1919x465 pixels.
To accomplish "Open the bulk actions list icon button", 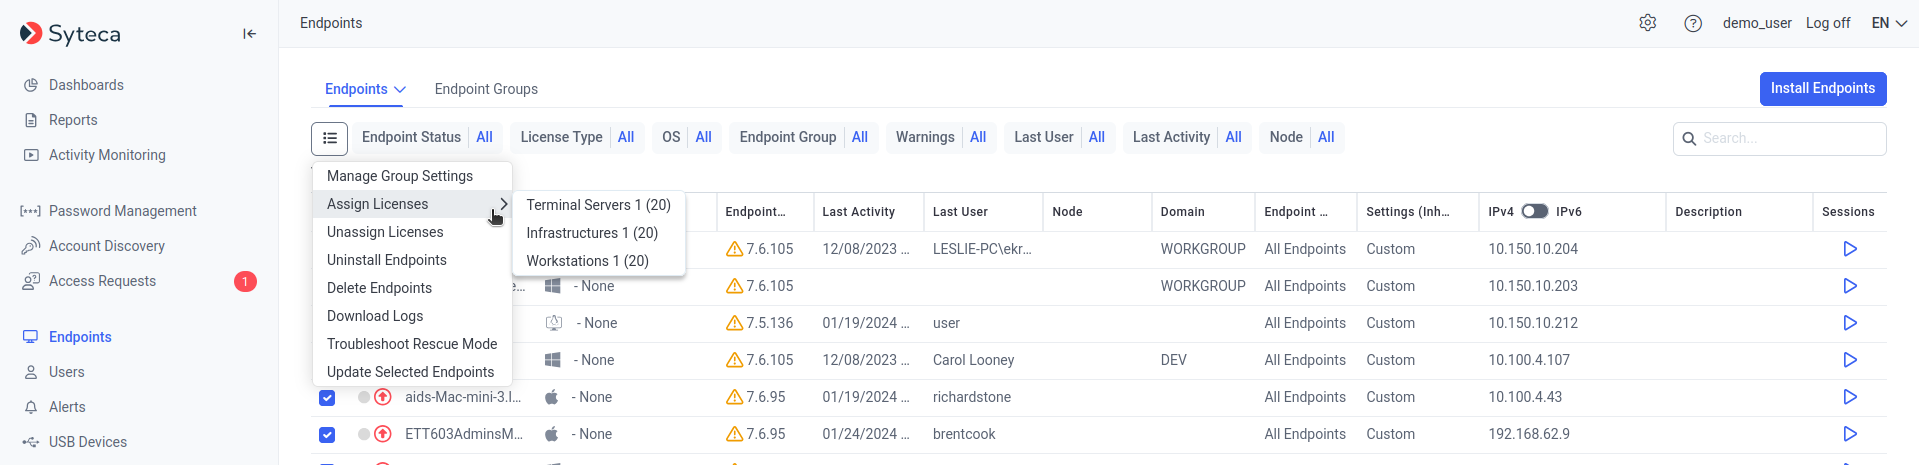I will 330,138.
